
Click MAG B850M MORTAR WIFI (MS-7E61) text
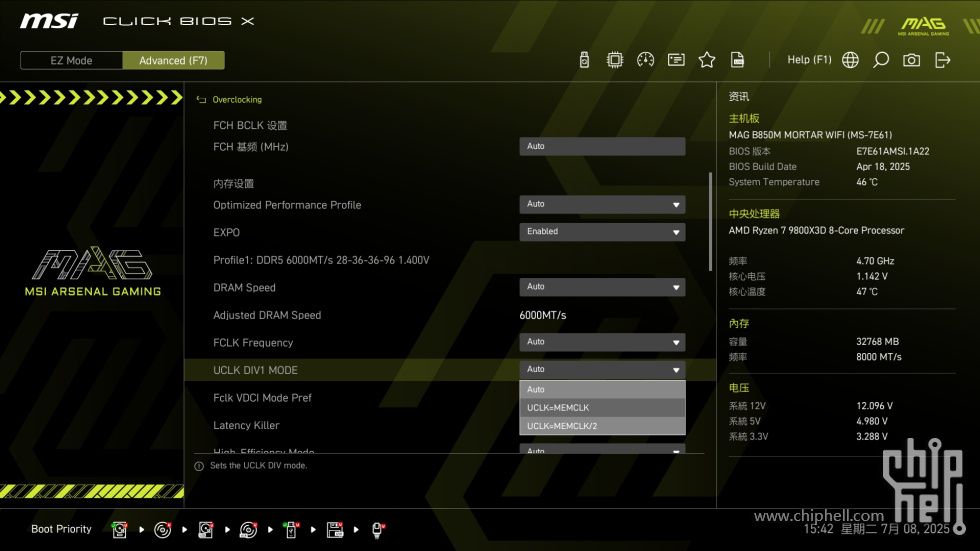click(x=810, y=134)
